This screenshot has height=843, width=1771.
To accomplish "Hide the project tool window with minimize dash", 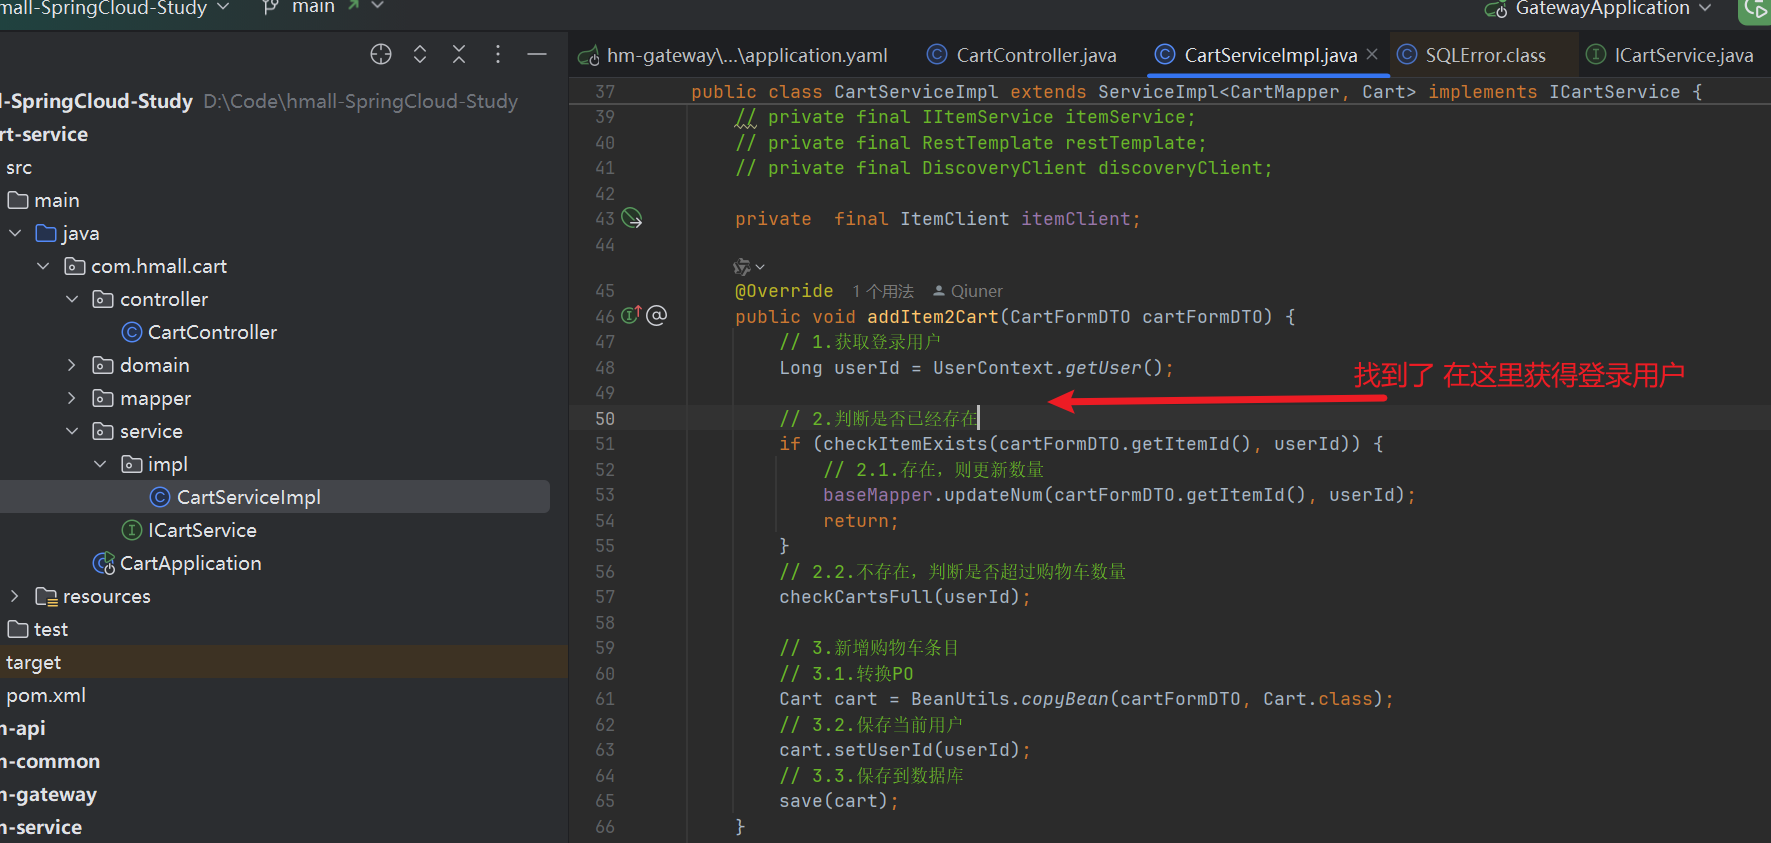I will click(537, 55).
